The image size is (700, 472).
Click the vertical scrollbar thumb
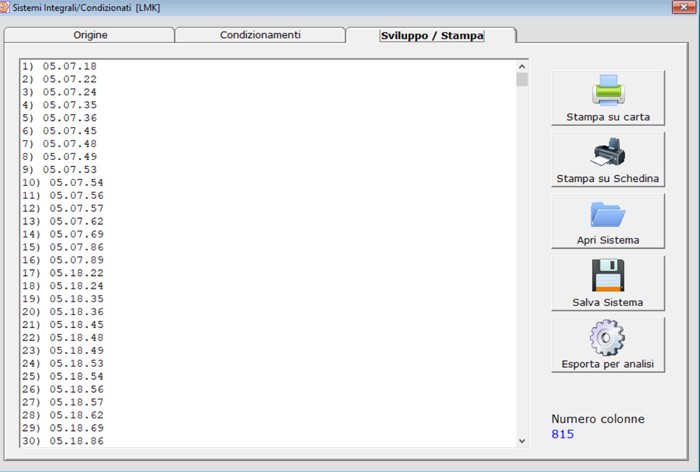pyautogui.click(x=522, y=79)
